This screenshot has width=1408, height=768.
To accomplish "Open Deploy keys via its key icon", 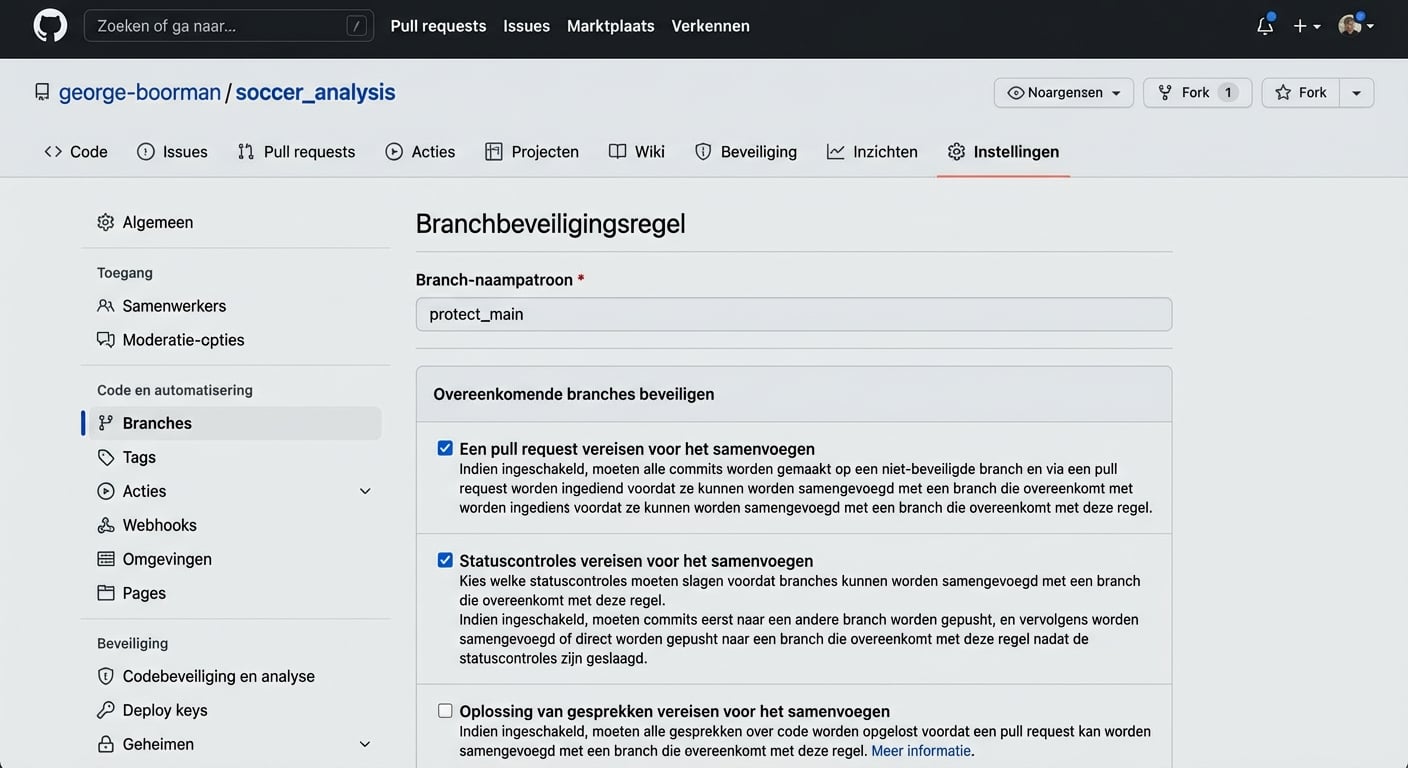I will (x=105, y=709).
